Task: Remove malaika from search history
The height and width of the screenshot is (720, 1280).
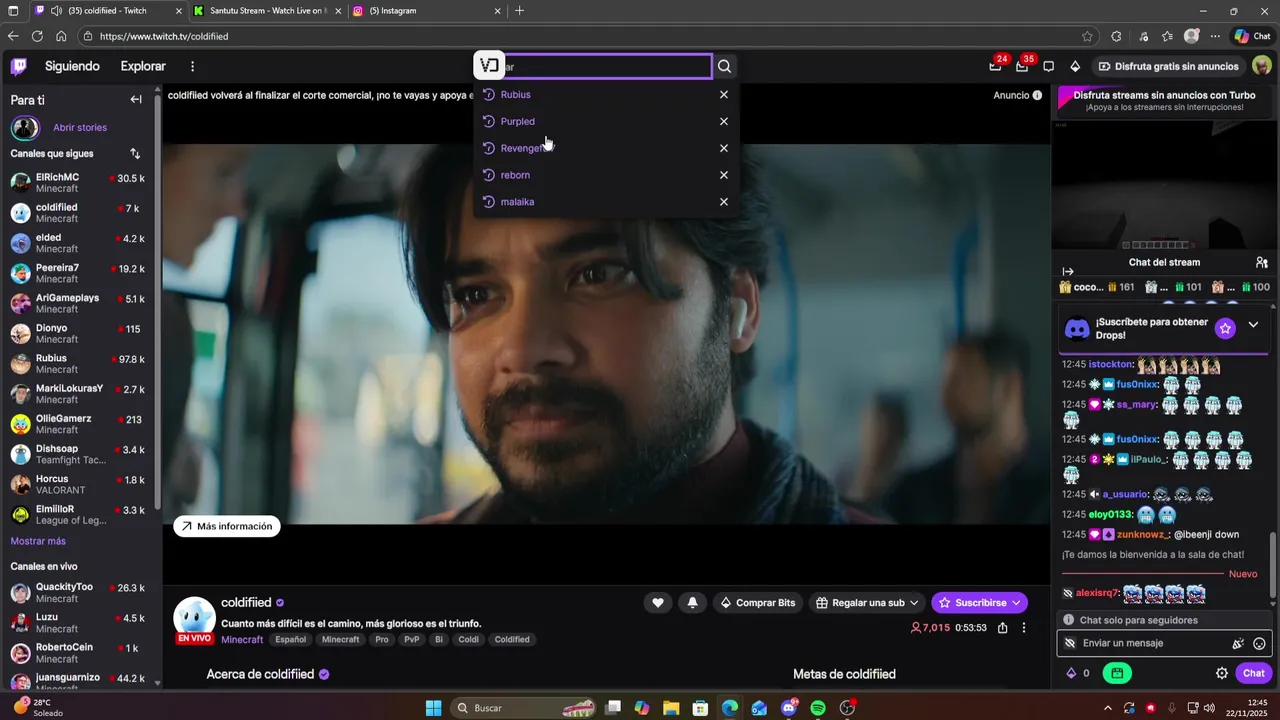Action: click(724, 202)
